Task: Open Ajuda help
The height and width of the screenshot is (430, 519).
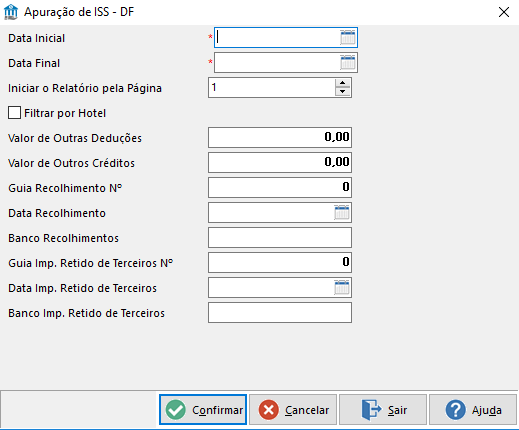Action: point(473,410)
